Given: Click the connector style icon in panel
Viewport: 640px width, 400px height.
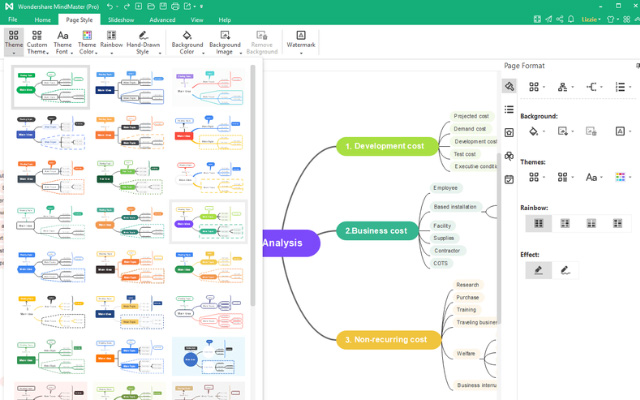Looking at the screenshot, I should coord(591,87).
